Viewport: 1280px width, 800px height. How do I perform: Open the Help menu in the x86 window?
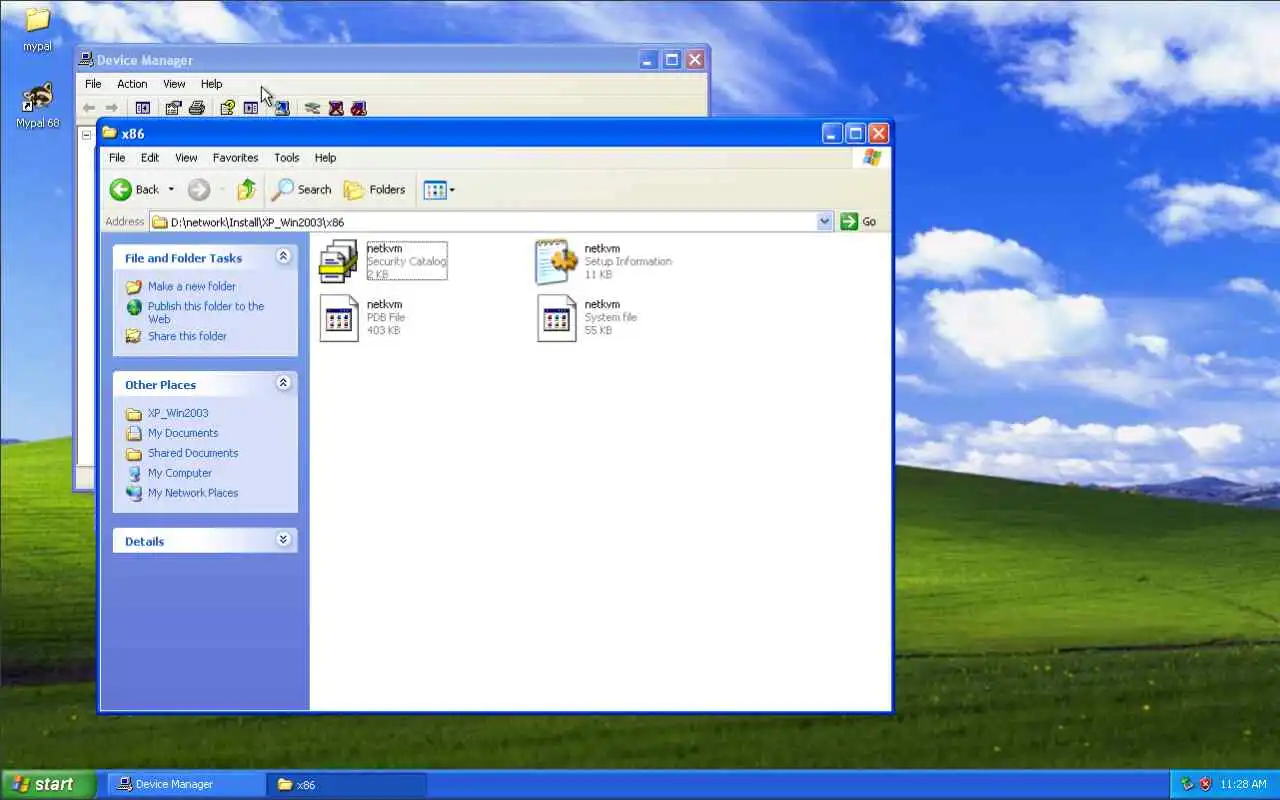(x=325, y=158)
